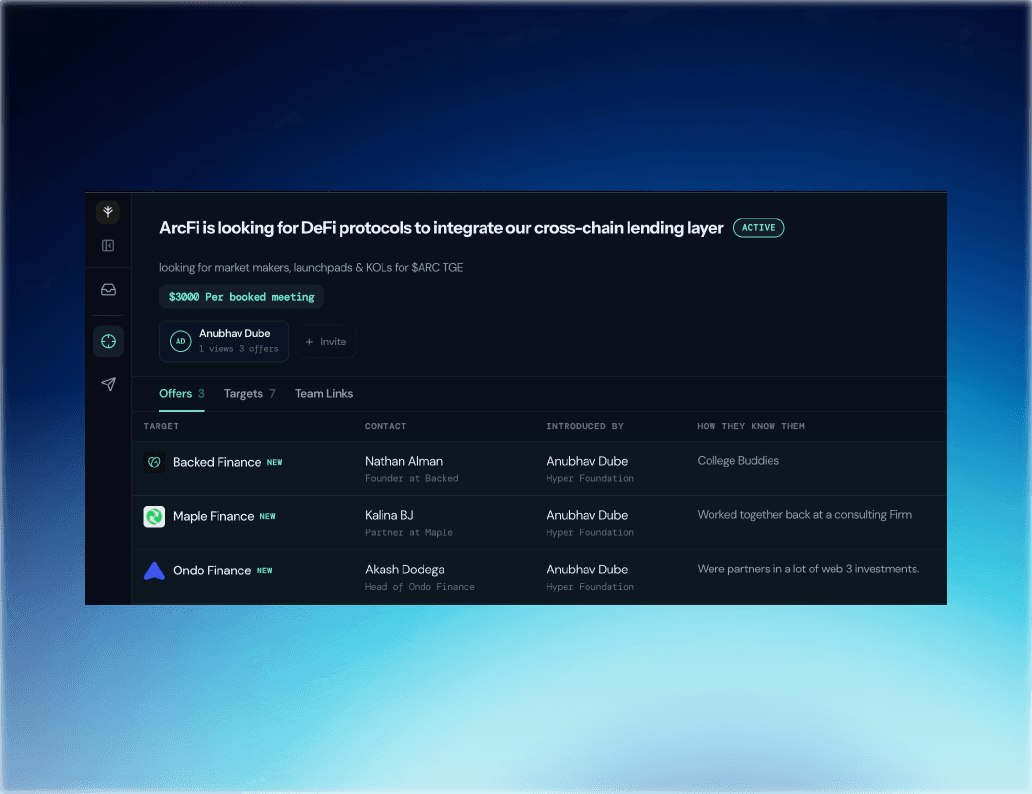The height and width of the screenshot is (794, 1032).
Task: Click the ArcFi campaign title heading
Action: [441, 228]
